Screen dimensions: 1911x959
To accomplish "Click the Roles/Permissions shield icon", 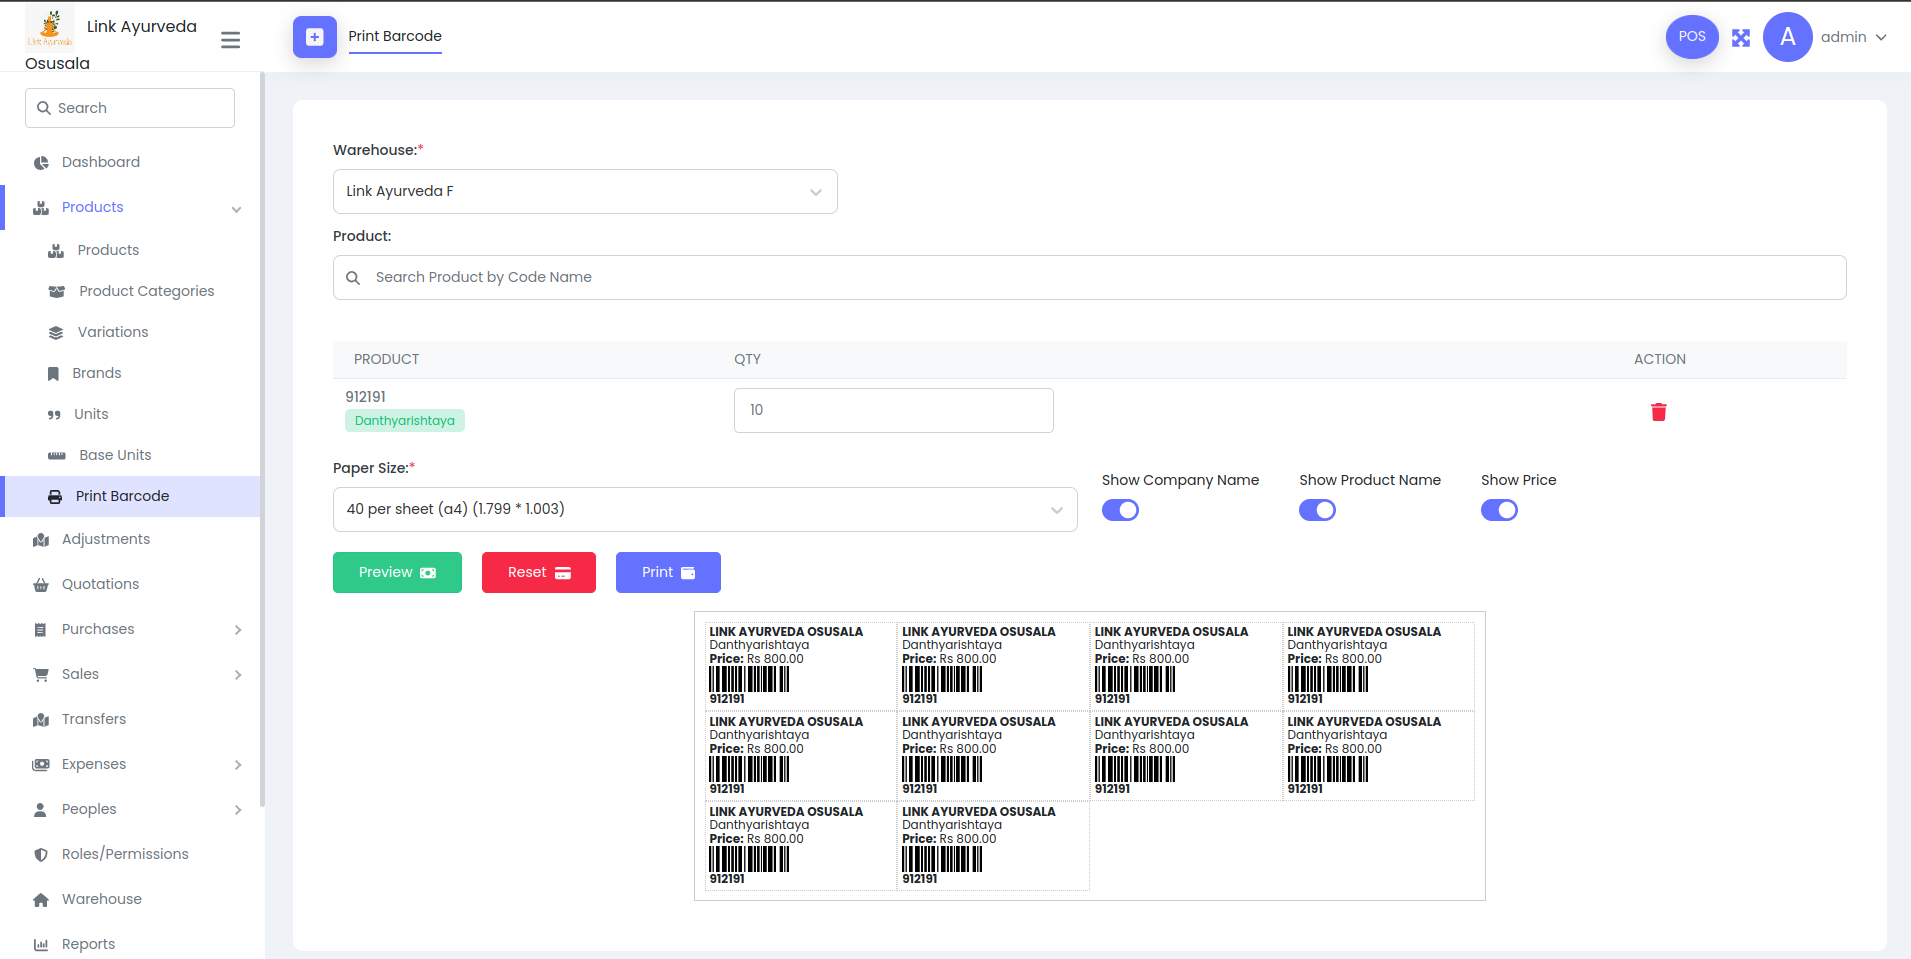I will pyautogui.click(x=41, y=855).
